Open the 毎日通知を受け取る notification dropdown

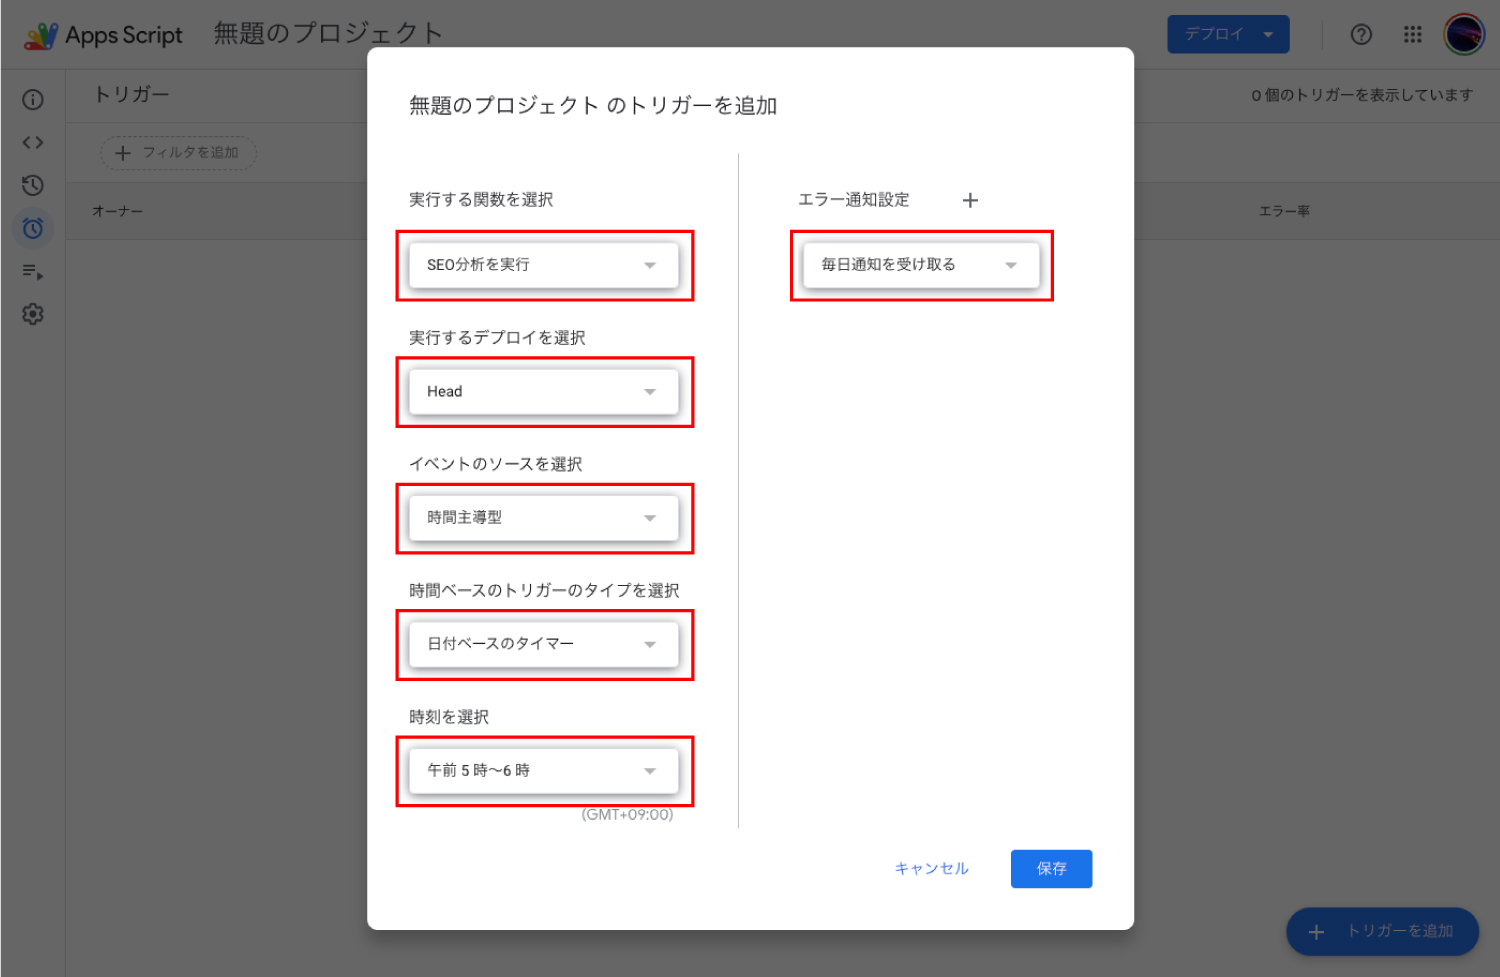pos(920,265)
